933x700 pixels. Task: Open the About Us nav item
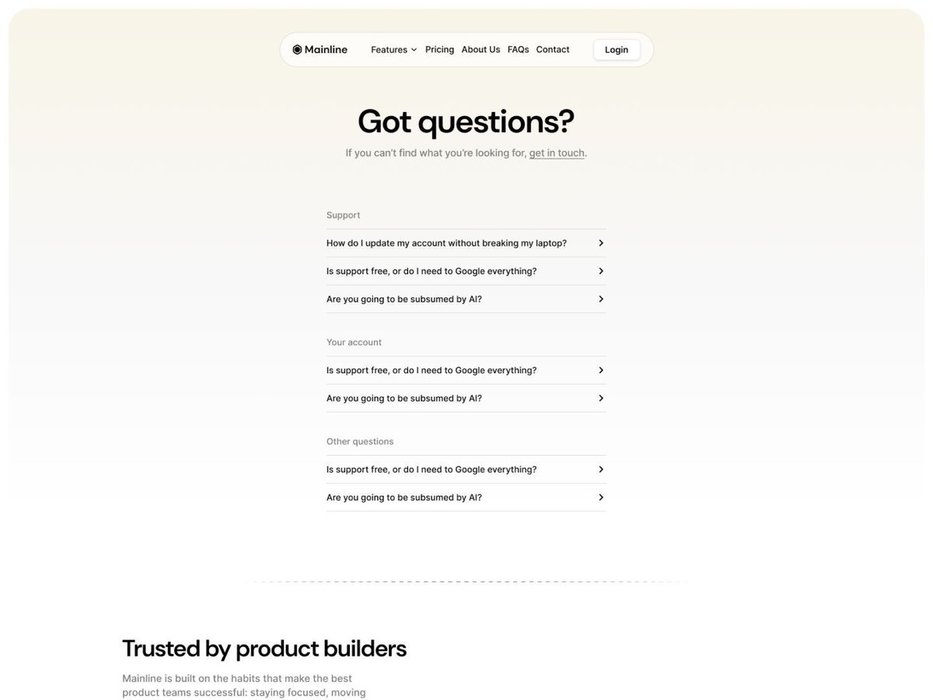pyautogui.click(x=480, y=50)
